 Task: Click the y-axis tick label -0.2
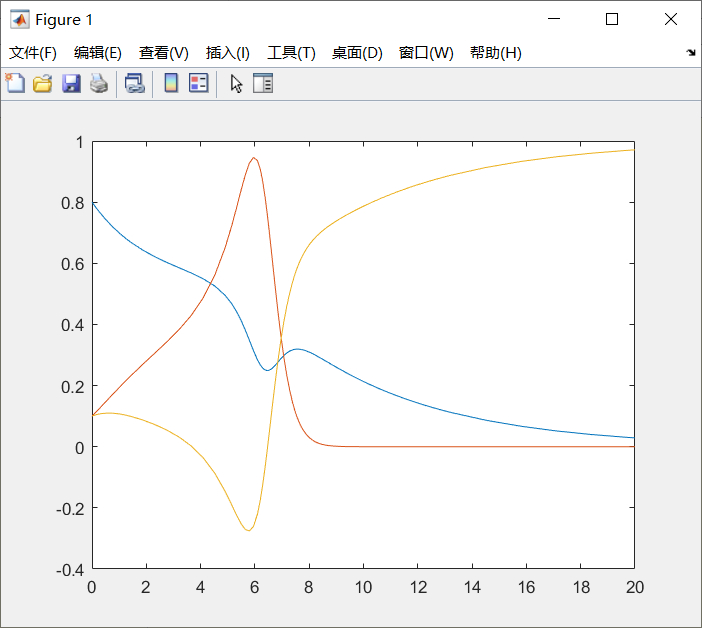[x=70, y=509]
